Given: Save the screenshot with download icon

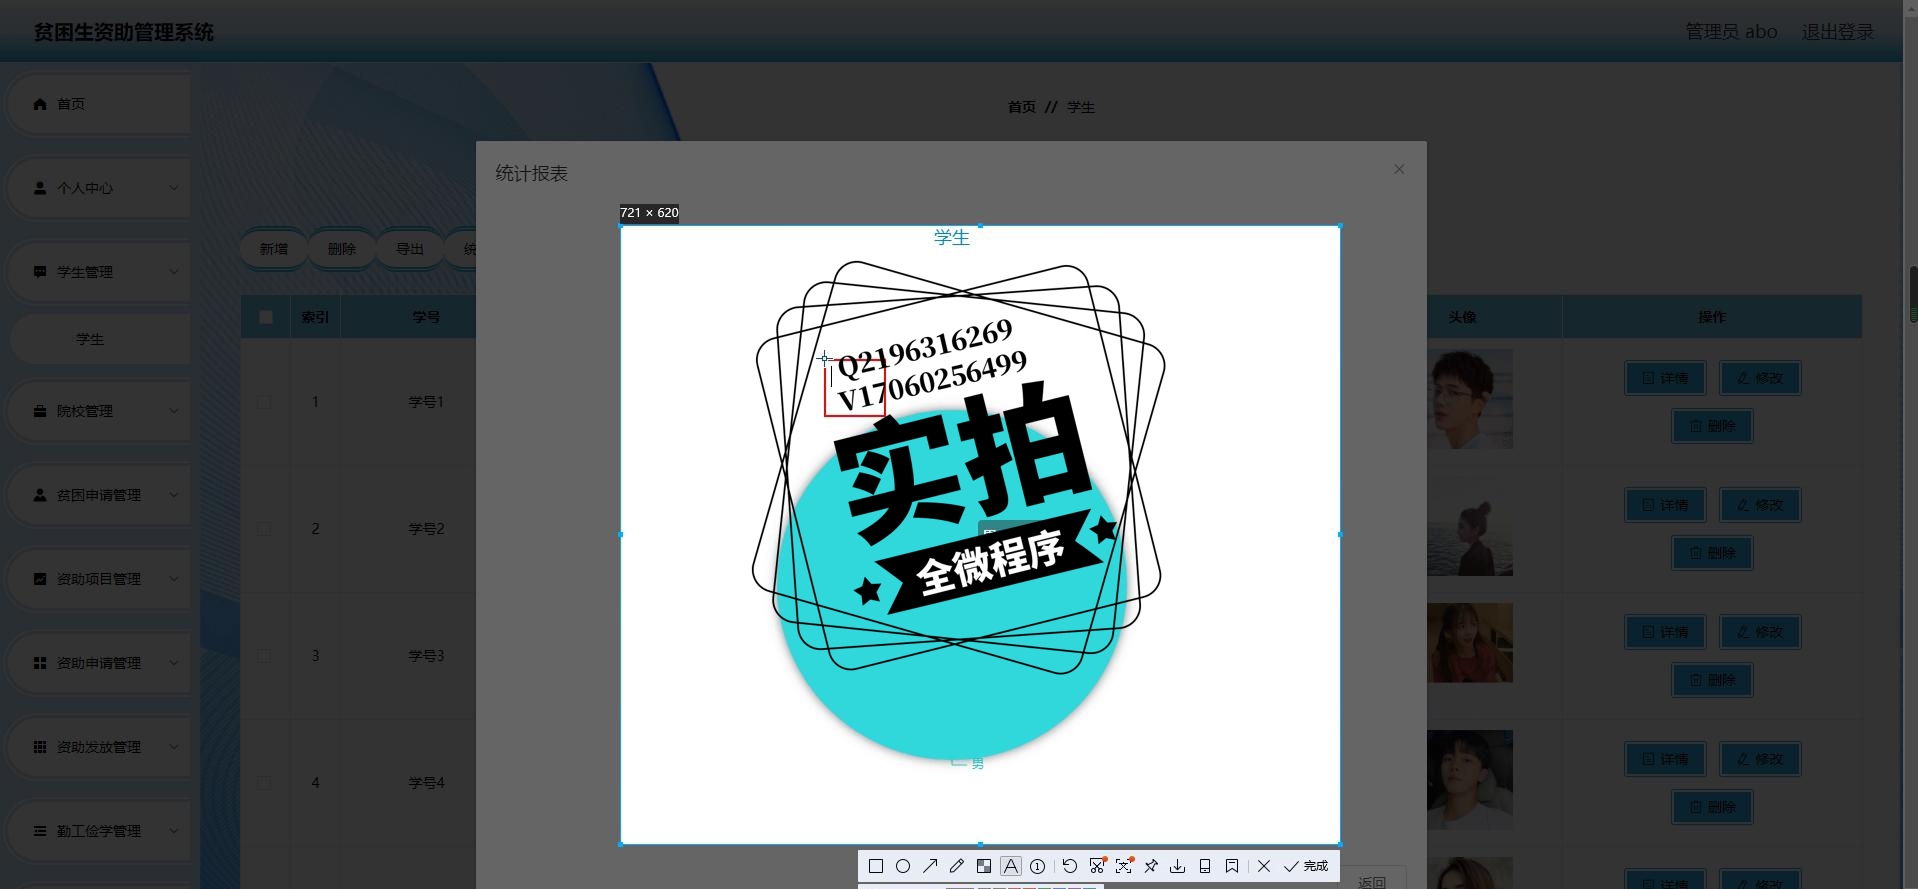Looking at the screenshot, I should click(1178, 866).
